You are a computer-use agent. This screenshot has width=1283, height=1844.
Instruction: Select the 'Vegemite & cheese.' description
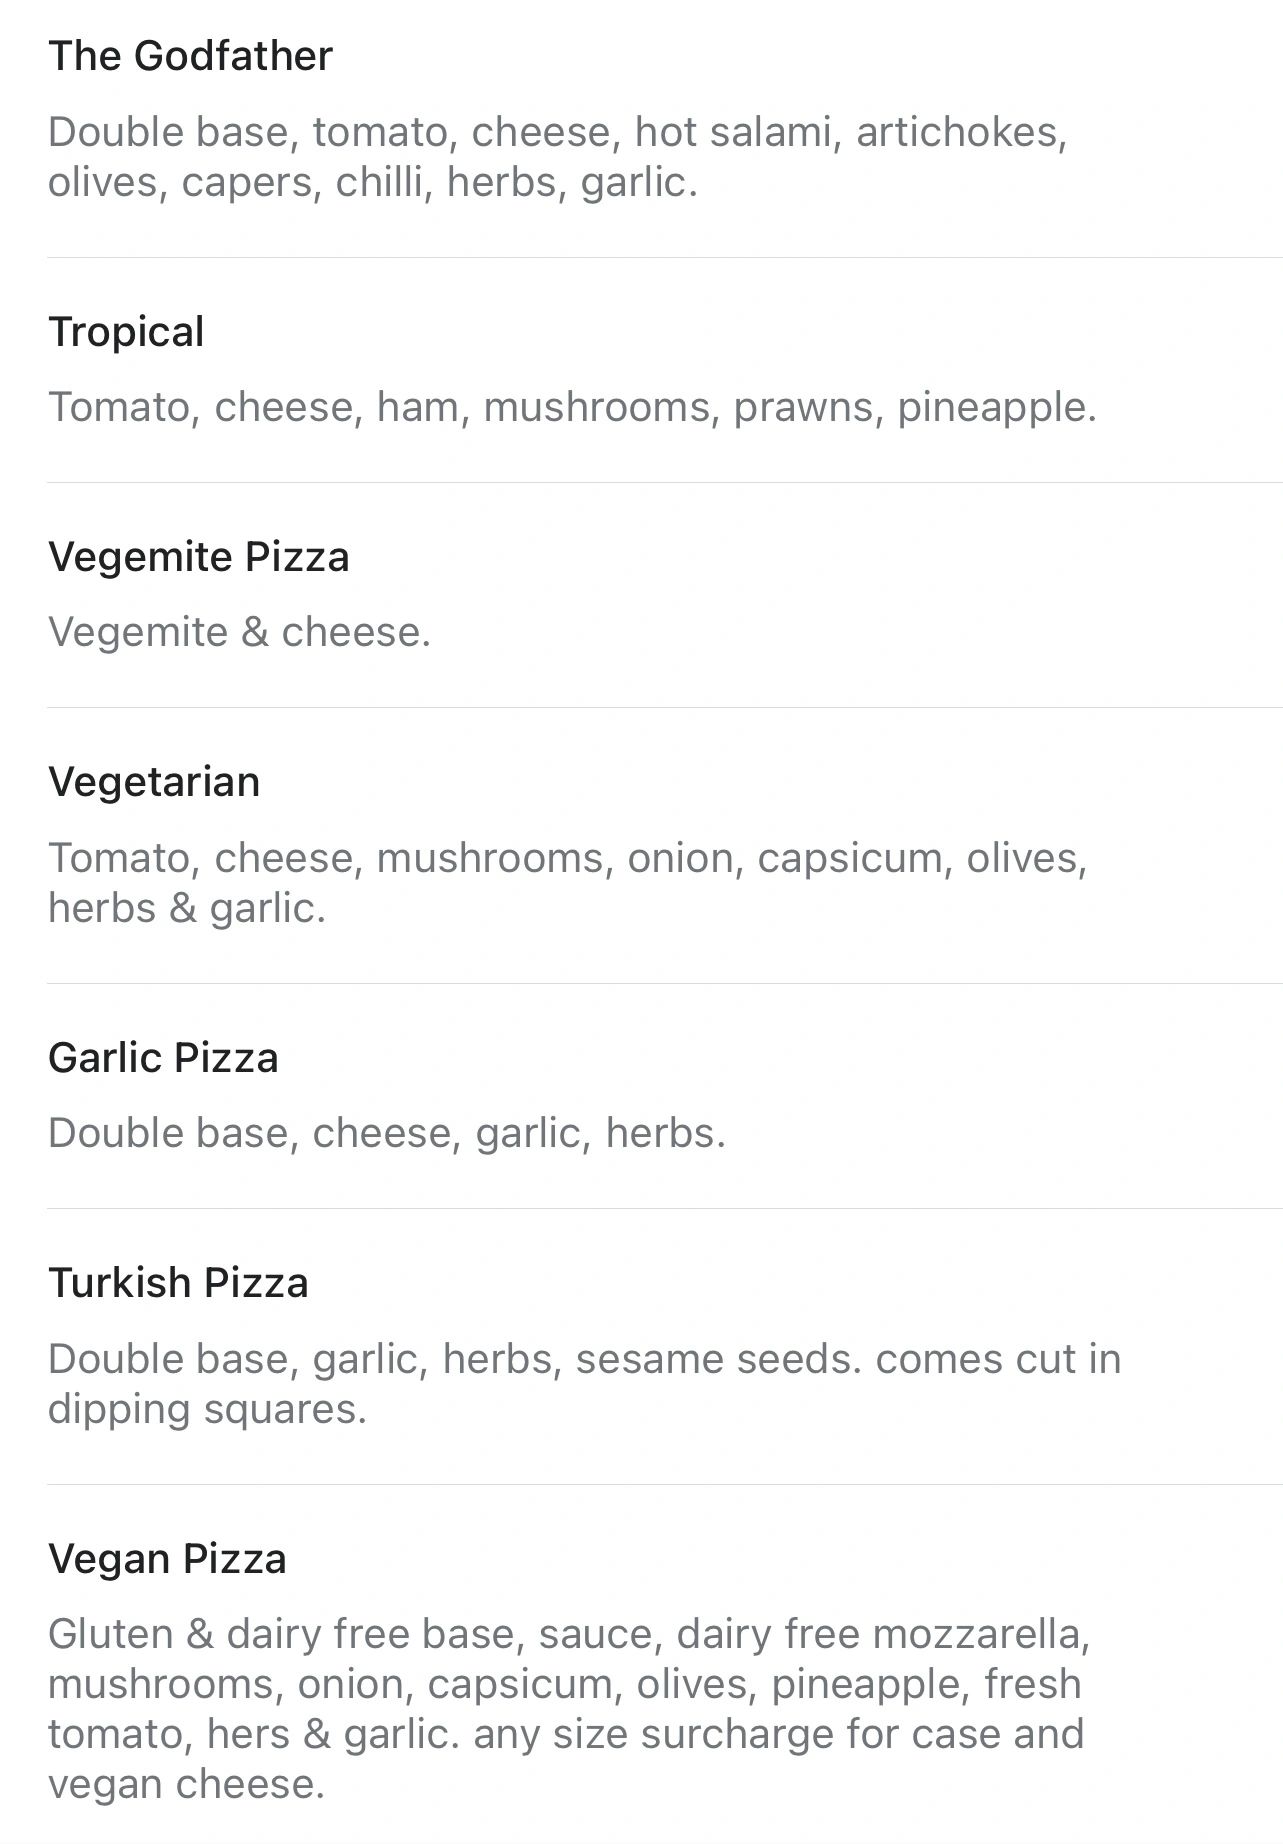click(239, 633)
